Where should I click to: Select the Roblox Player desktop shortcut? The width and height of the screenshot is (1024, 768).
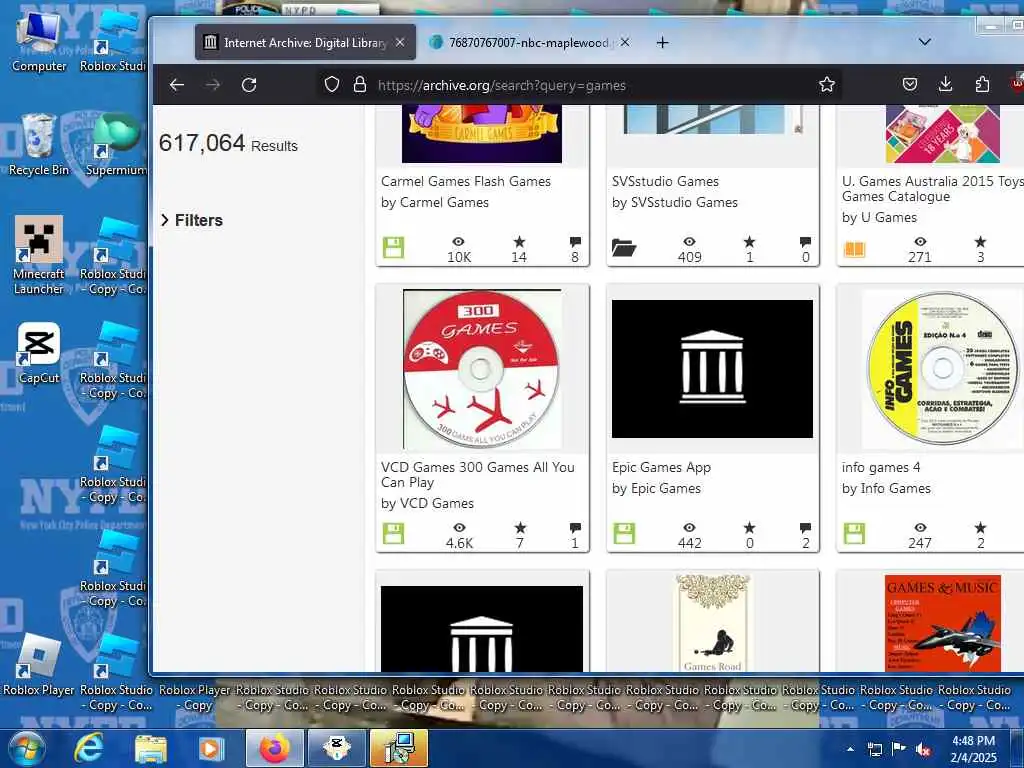pos(39,665)
